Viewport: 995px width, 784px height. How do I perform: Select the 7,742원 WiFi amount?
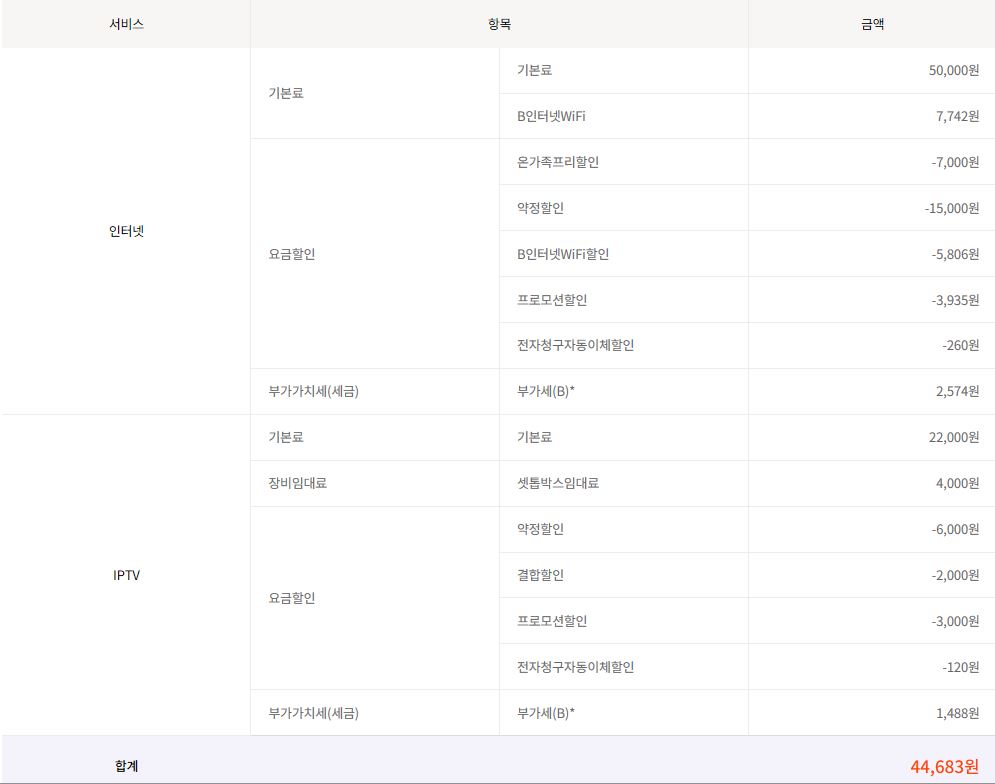957,117
